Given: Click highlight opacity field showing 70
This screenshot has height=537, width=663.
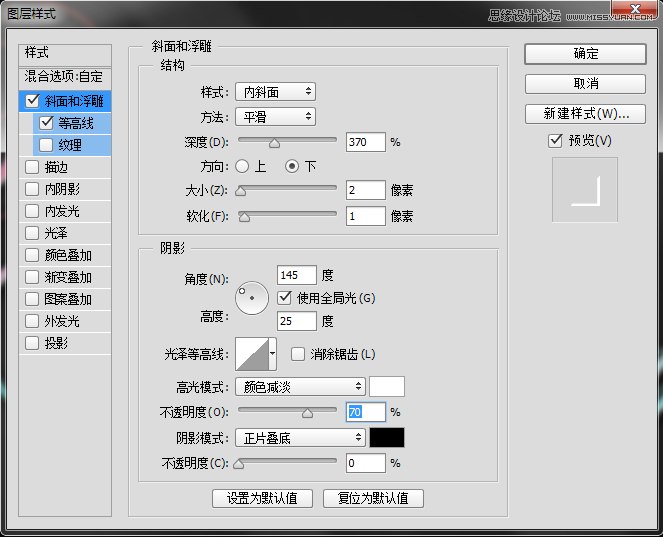Looking at the screenshot, I should pos(366,412).
